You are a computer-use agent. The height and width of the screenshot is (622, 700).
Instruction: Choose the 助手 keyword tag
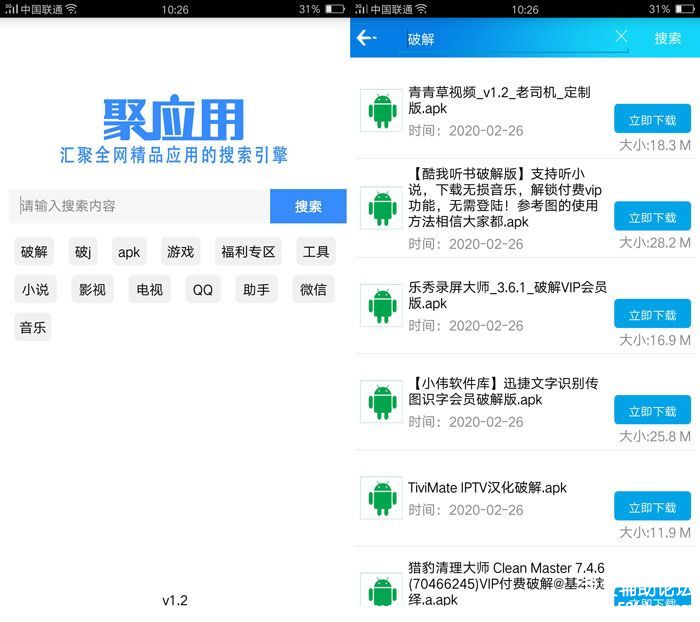click(257, 289)
